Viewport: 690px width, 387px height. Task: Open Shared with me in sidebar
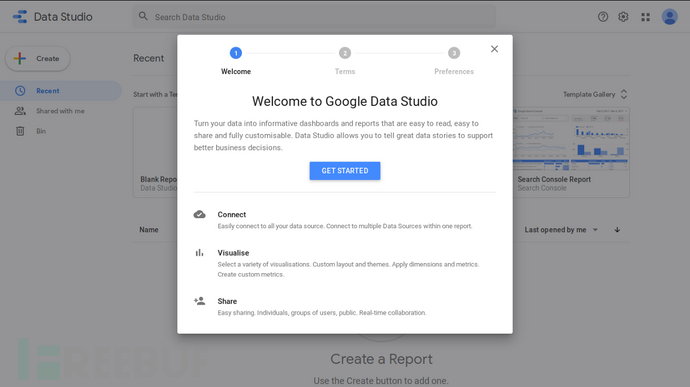(x=60, y=111)
